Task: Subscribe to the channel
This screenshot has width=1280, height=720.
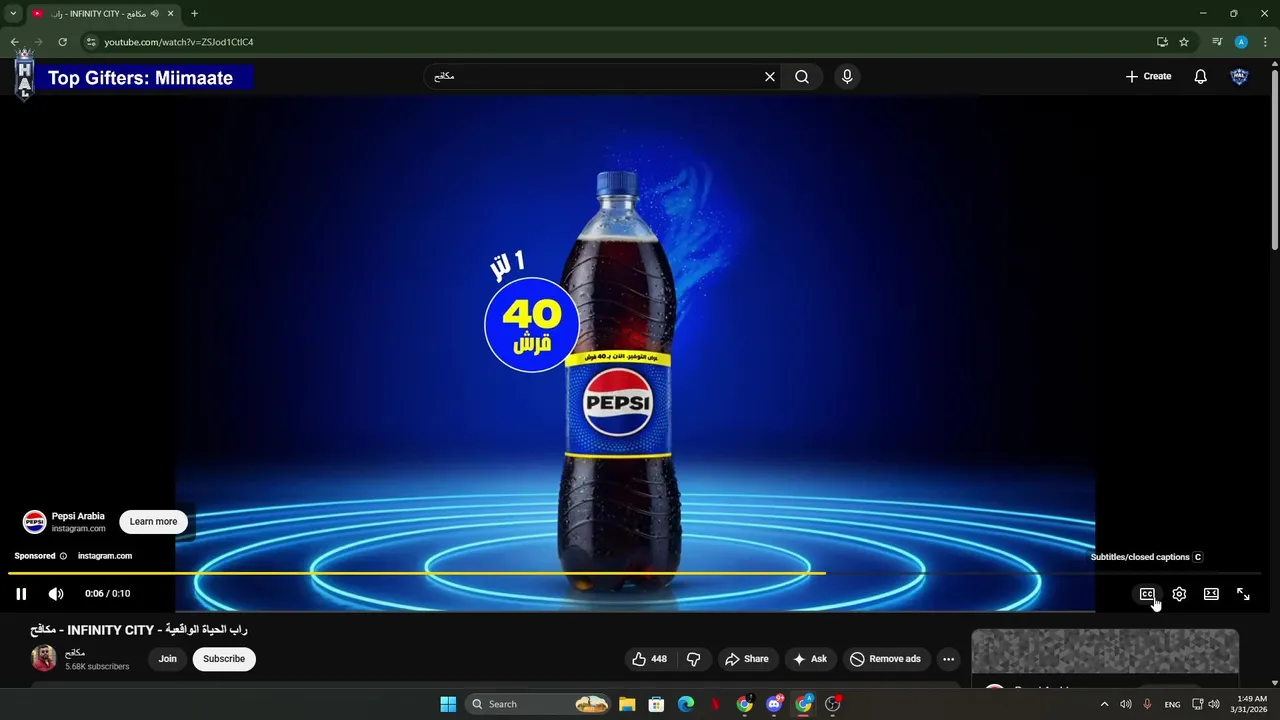Action: click(x=224, y=659)
